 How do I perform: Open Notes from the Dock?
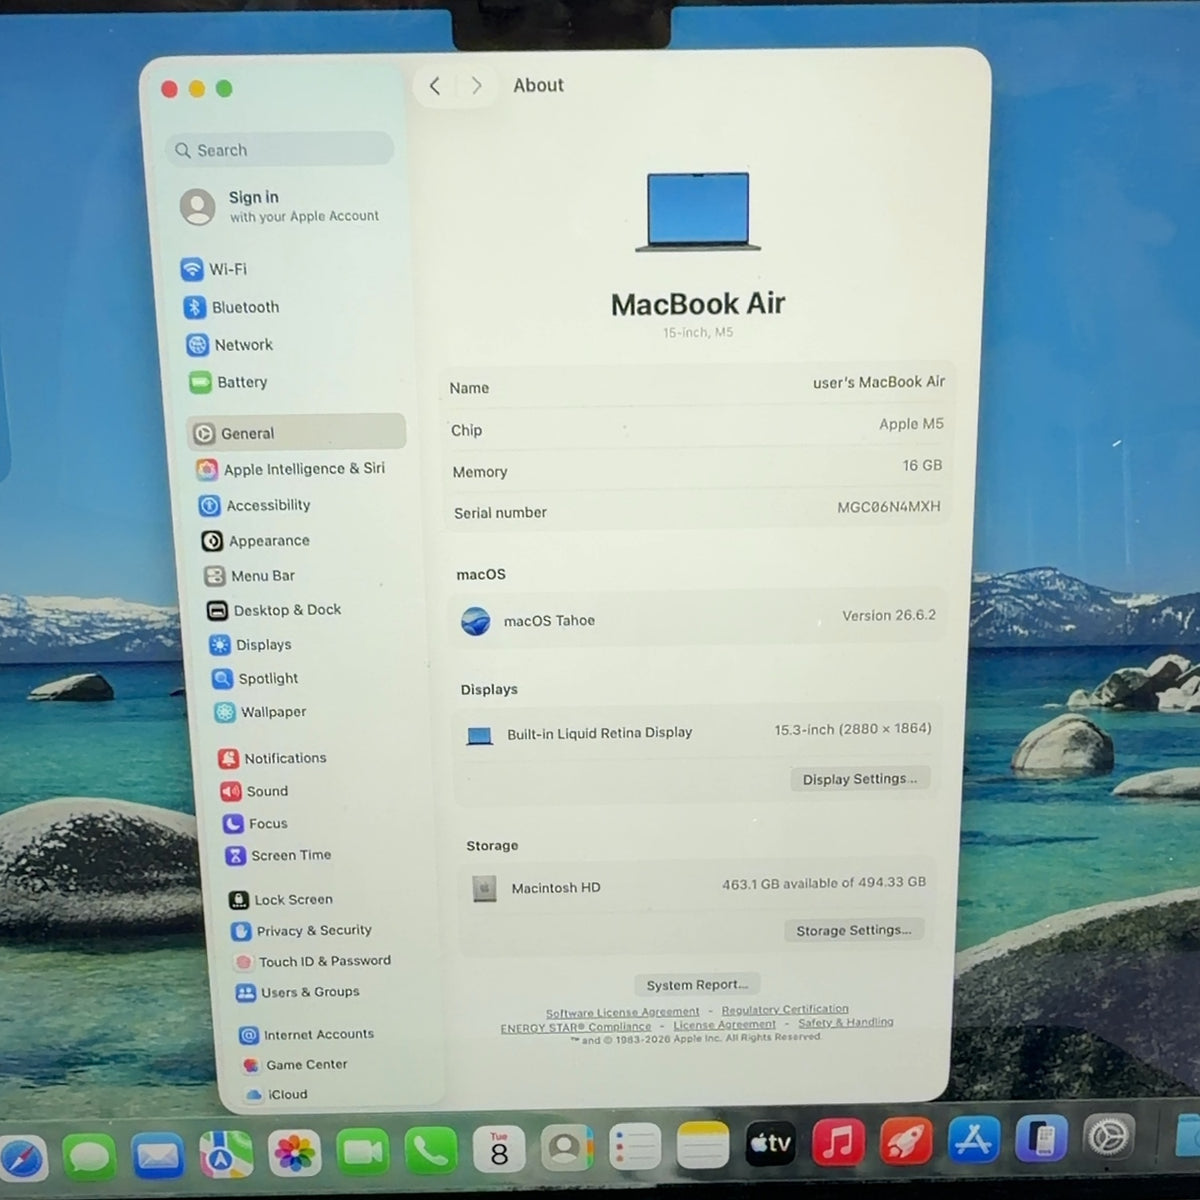[x=702, y=1146]
